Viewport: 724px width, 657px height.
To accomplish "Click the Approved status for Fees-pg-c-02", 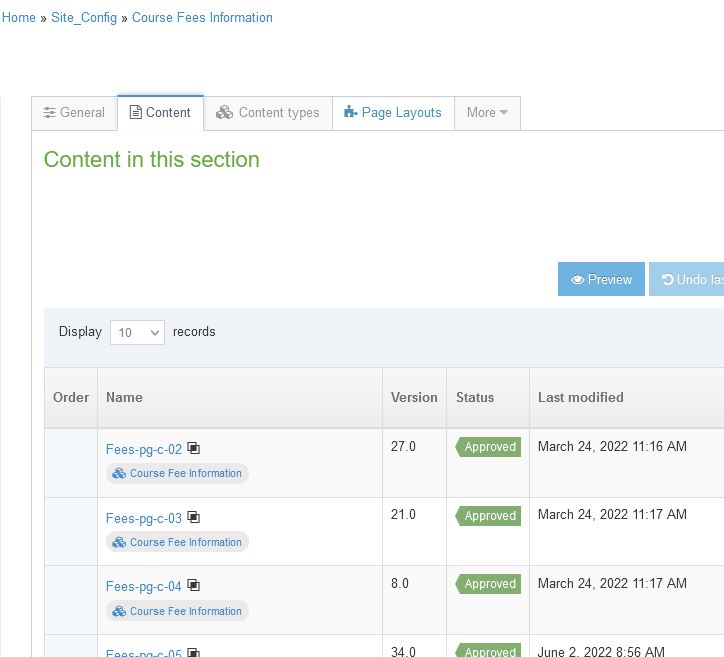I will (x=488, y=447).
